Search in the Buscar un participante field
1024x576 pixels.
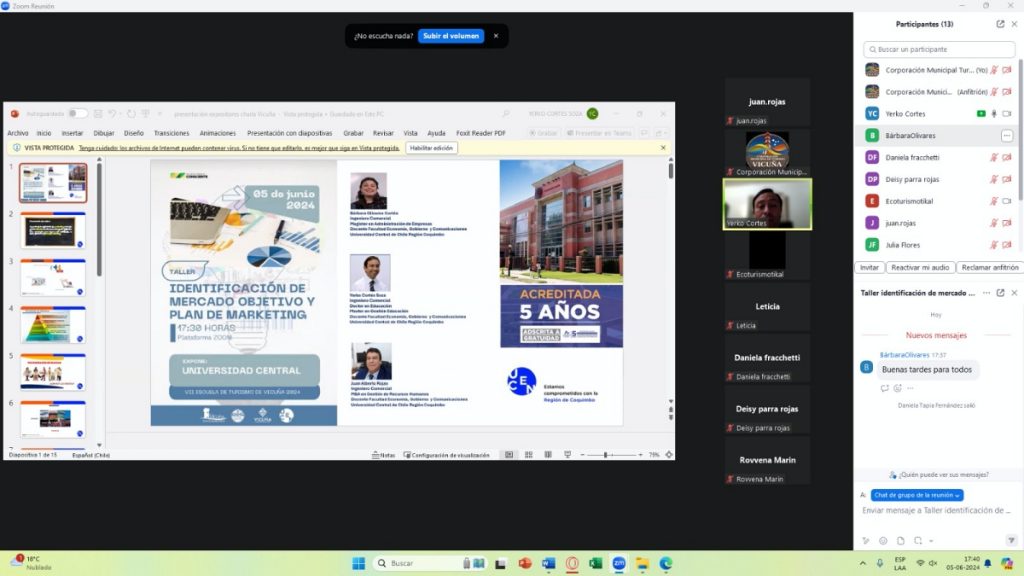point(939,50)
